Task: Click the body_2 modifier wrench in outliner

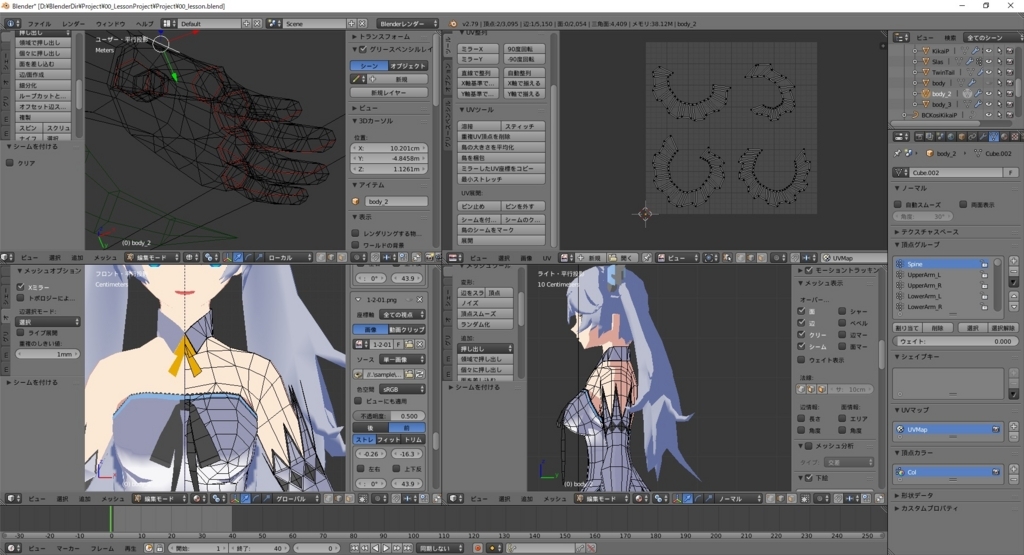Action: [x=978, y=93]
